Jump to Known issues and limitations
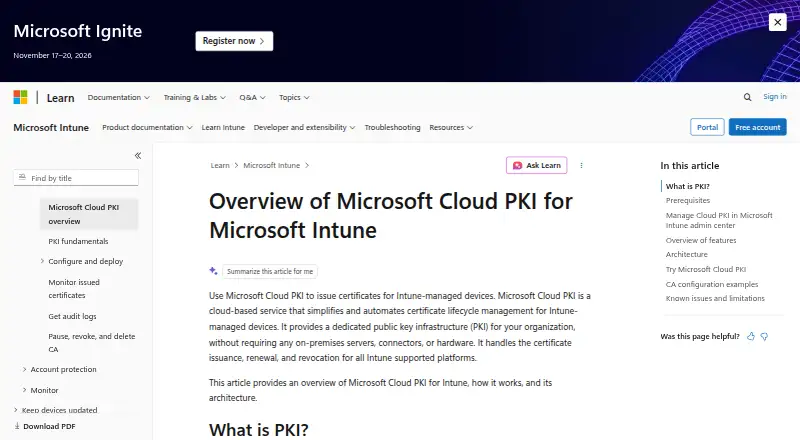800x440 pixels. 715,299
